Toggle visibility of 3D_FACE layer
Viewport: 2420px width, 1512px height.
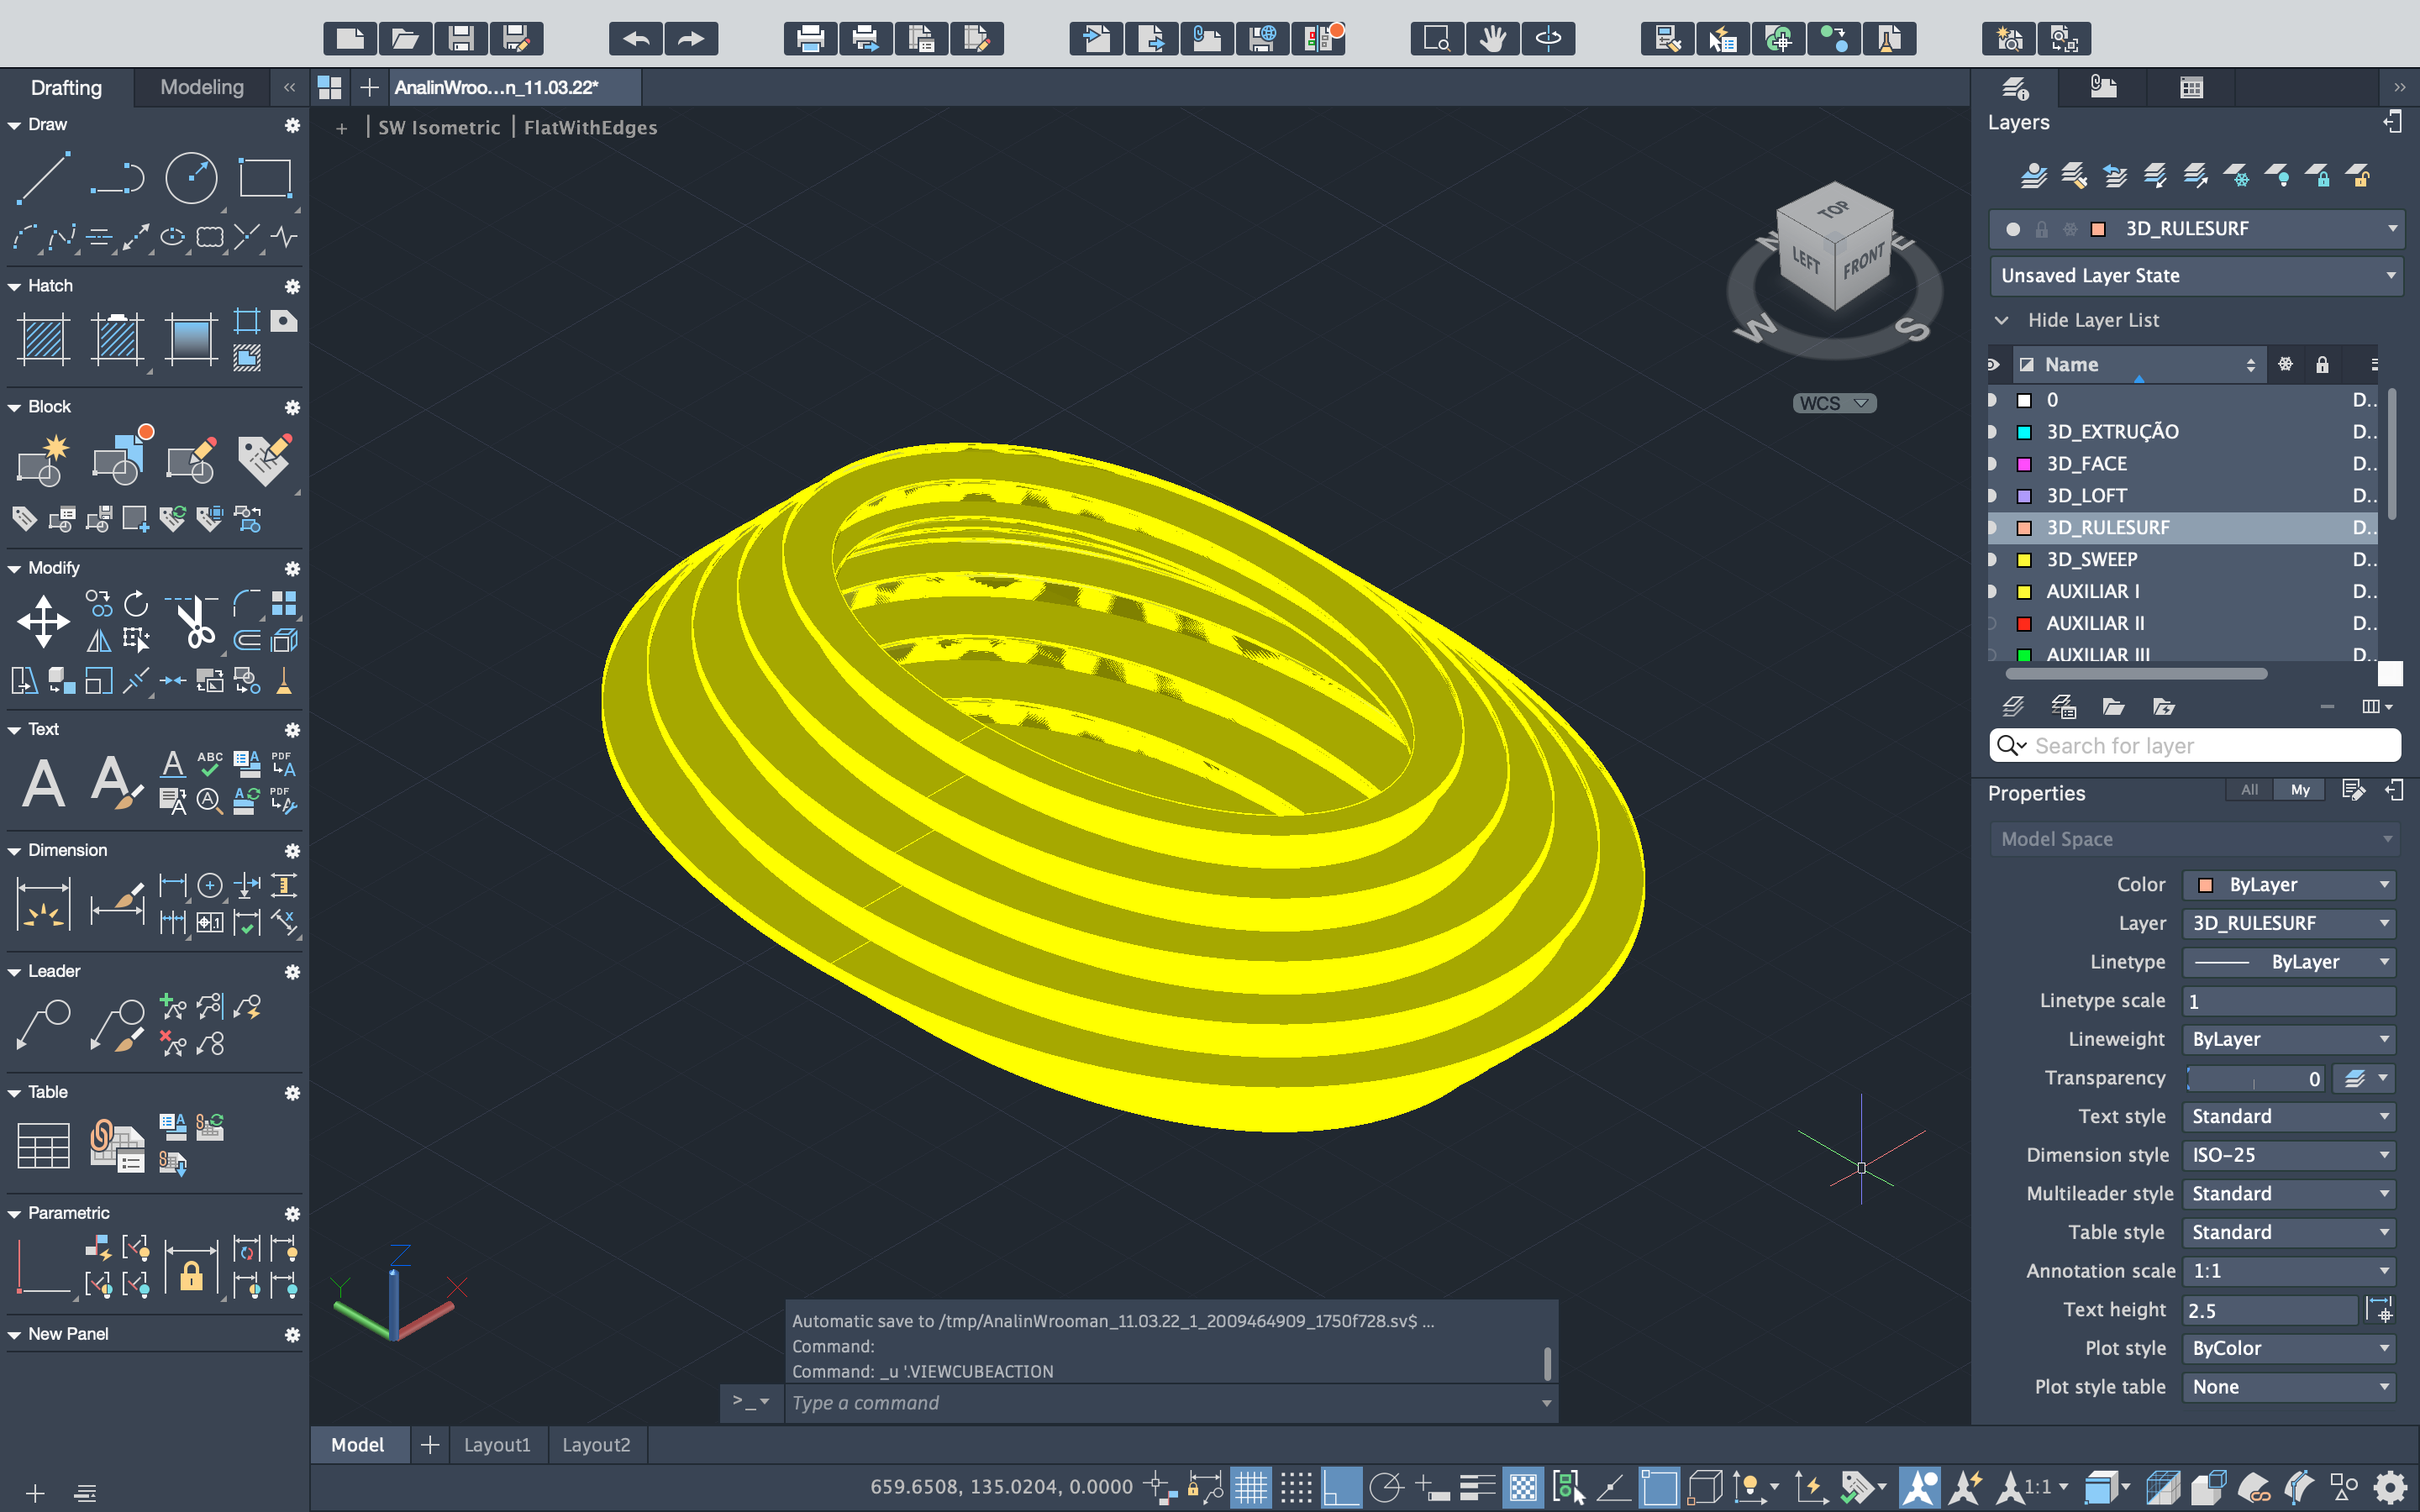(1992, 464)
